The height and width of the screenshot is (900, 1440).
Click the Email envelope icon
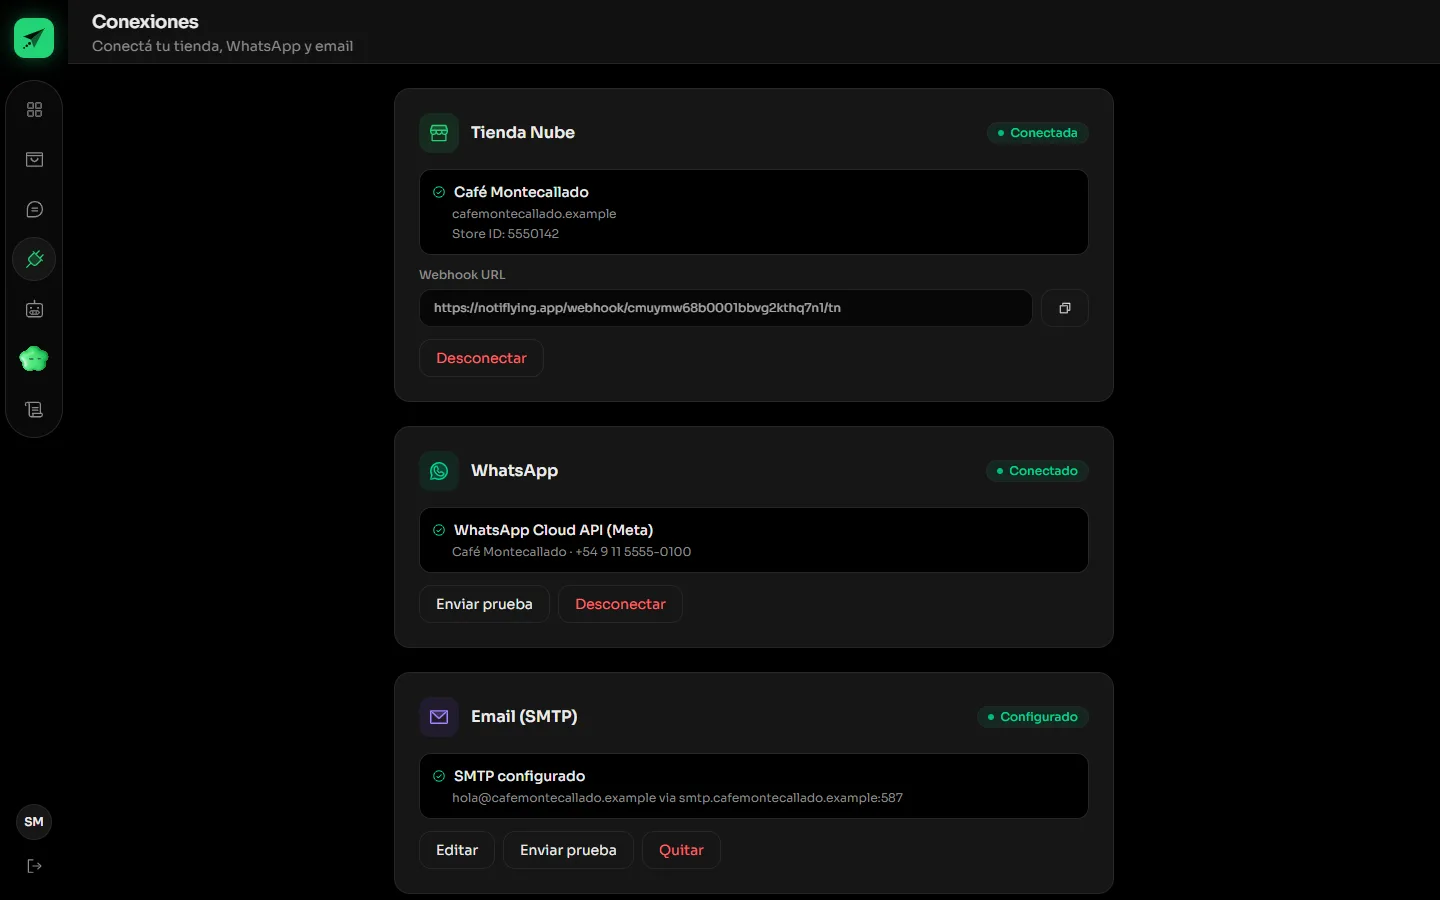[439, 717]
